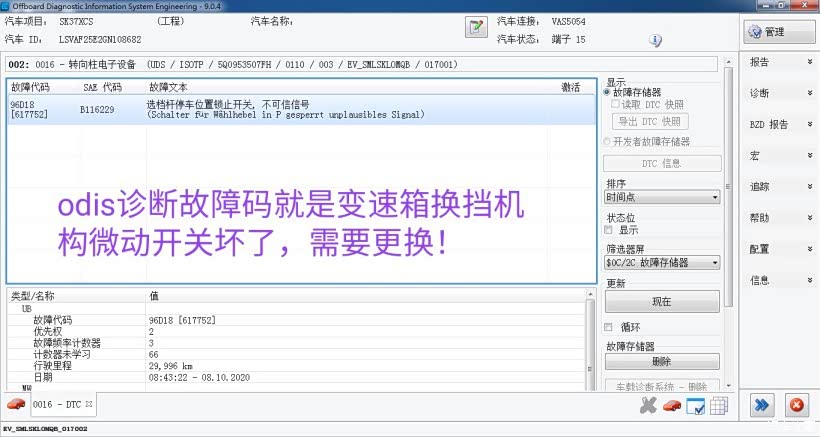The image size is (820, 437).
Task: Click the wrench crossed tools icon in bottom toolbar
Action: click(648, 406)
